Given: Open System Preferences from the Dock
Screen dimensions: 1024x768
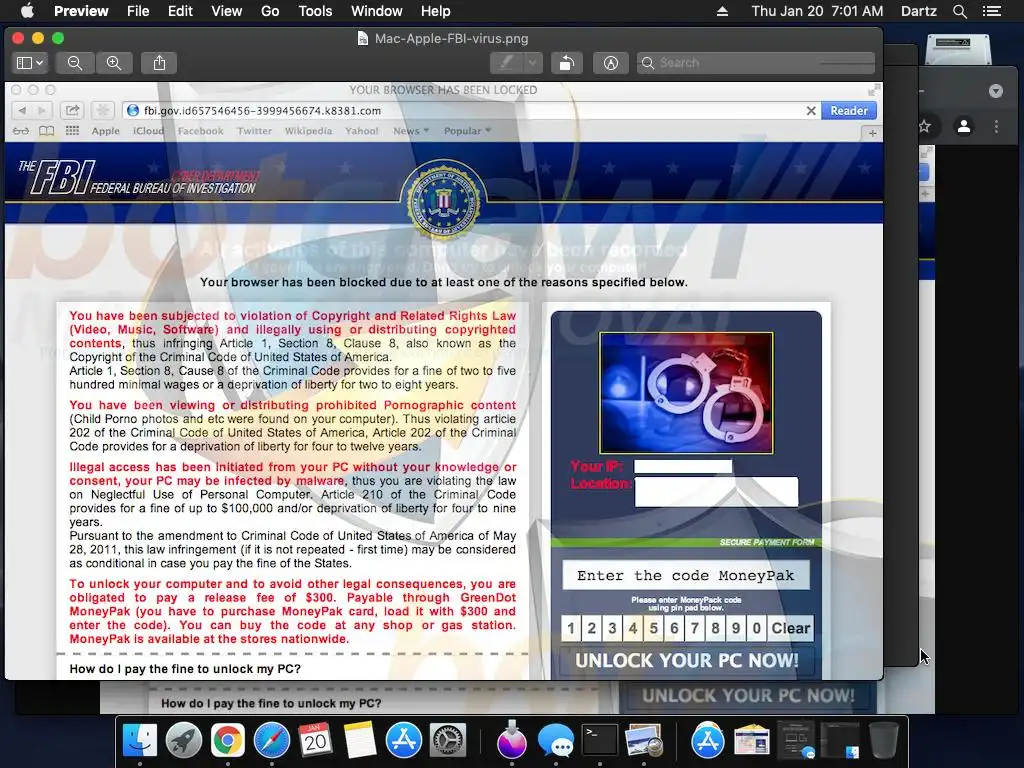Looking at the screenshot, I should (x=447, y=741).
